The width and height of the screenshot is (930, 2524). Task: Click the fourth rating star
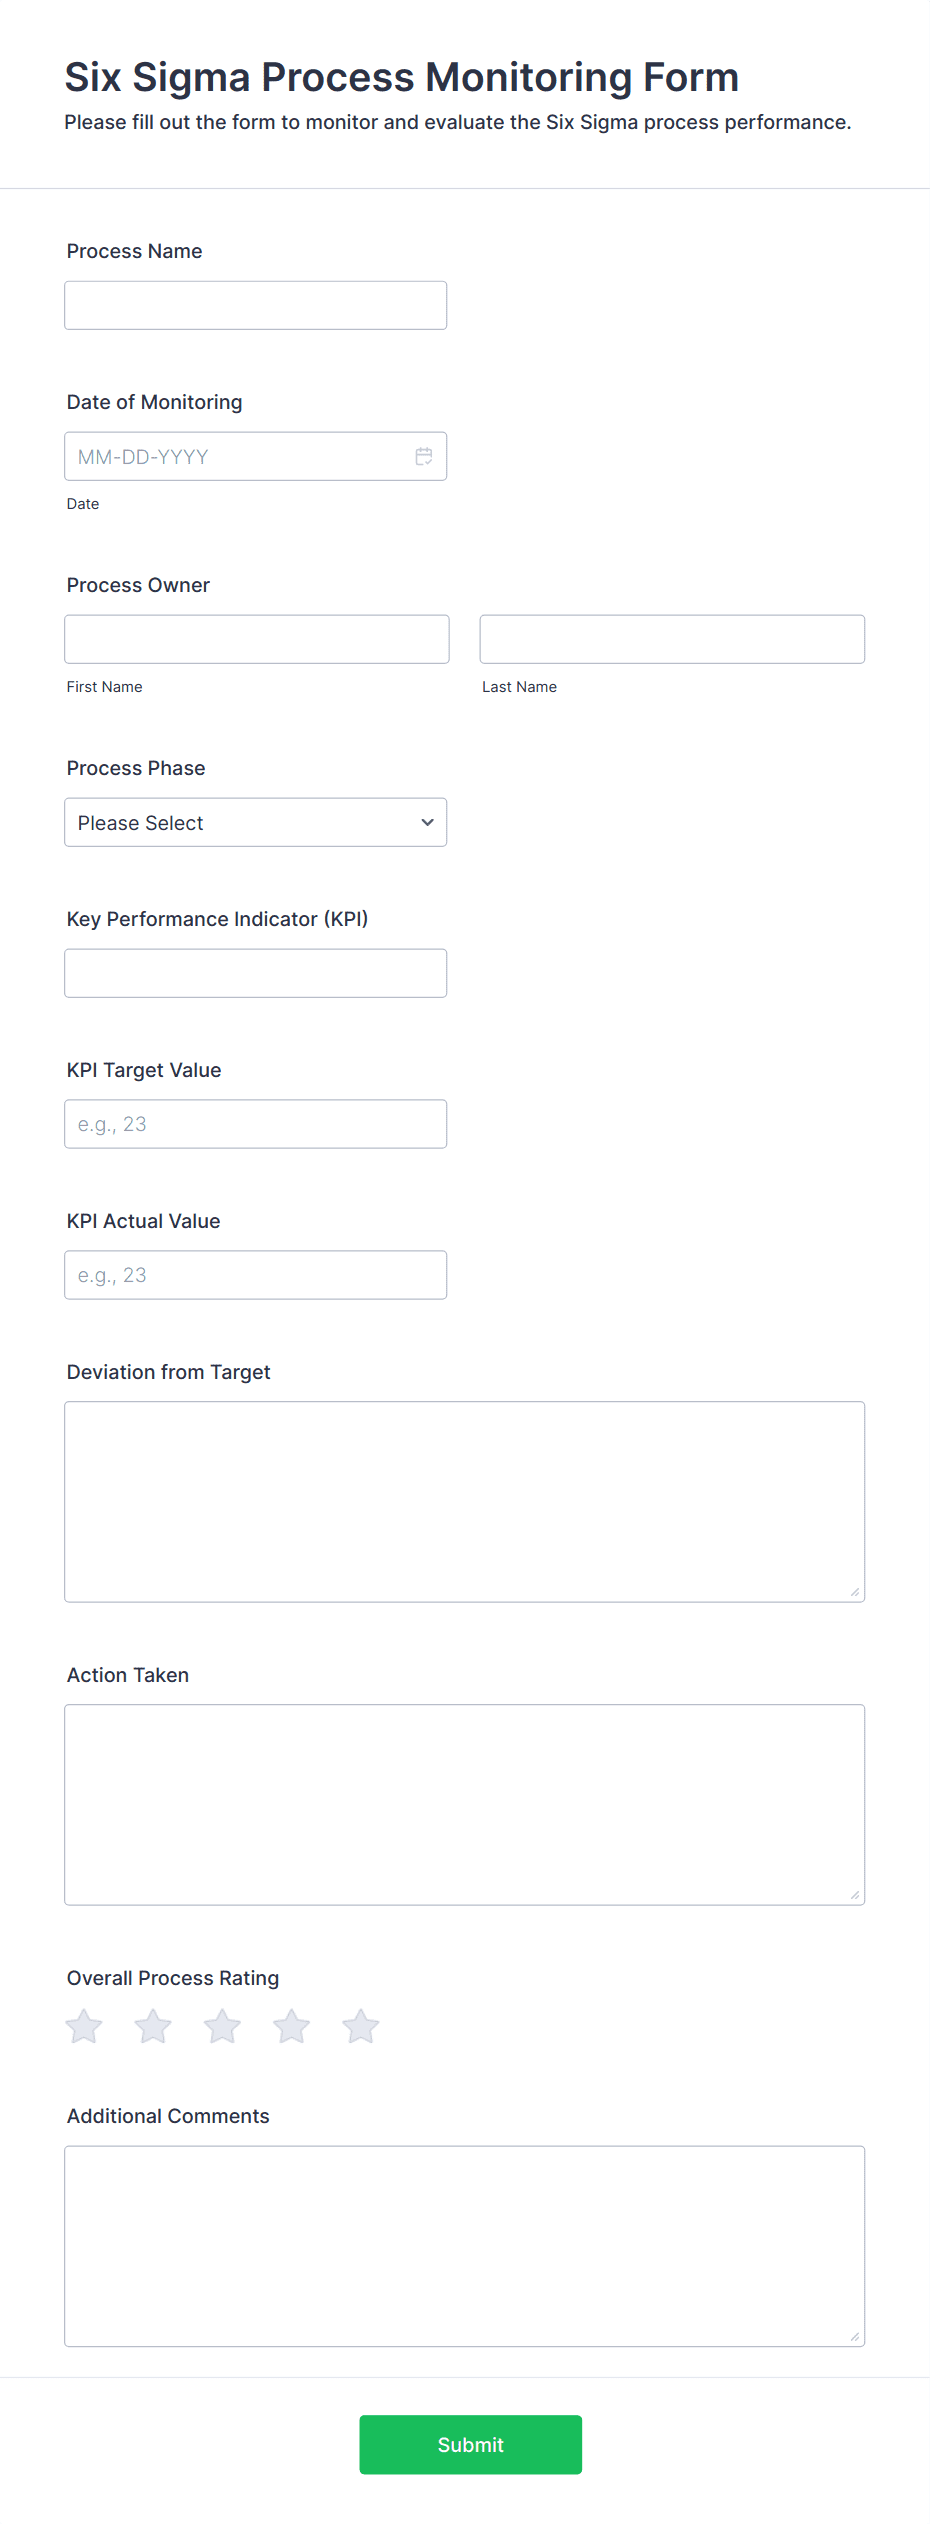coord(291,2026)
